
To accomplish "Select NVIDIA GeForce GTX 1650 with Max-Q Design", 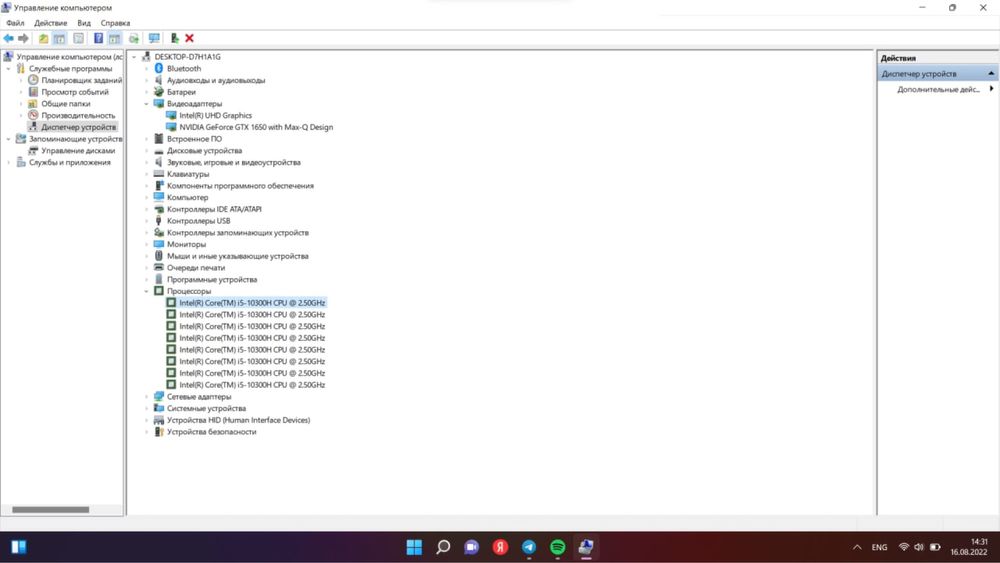I will (x=256, y=127).
